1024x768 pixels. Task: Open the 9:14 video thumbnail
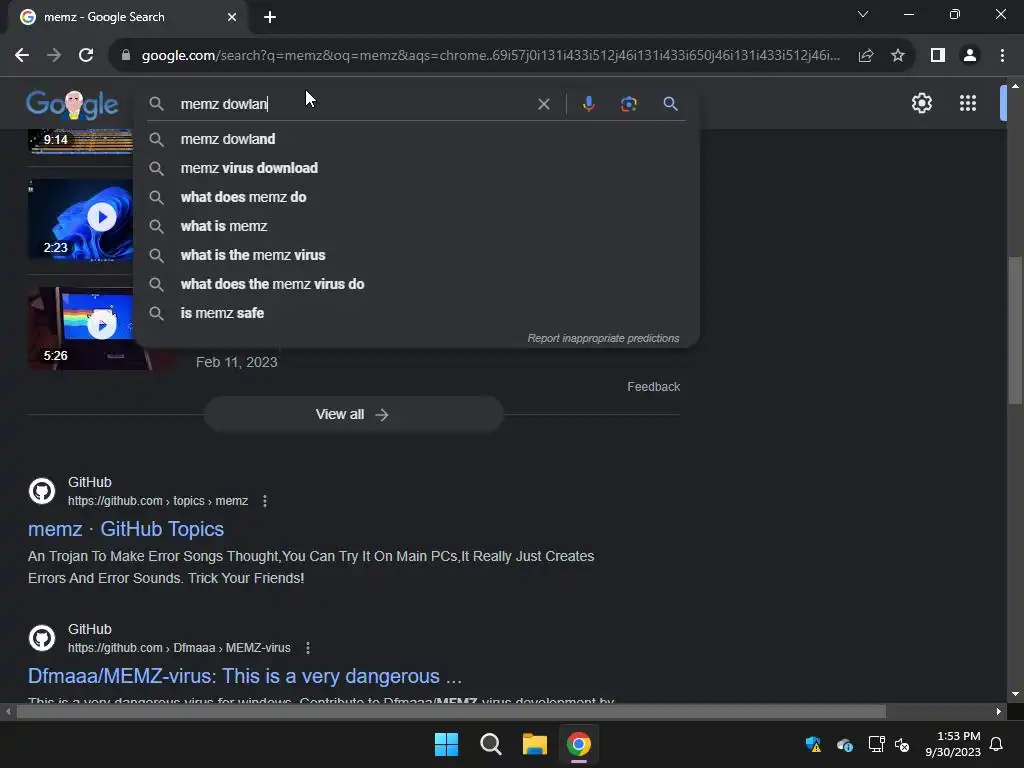tap(81, 140)
